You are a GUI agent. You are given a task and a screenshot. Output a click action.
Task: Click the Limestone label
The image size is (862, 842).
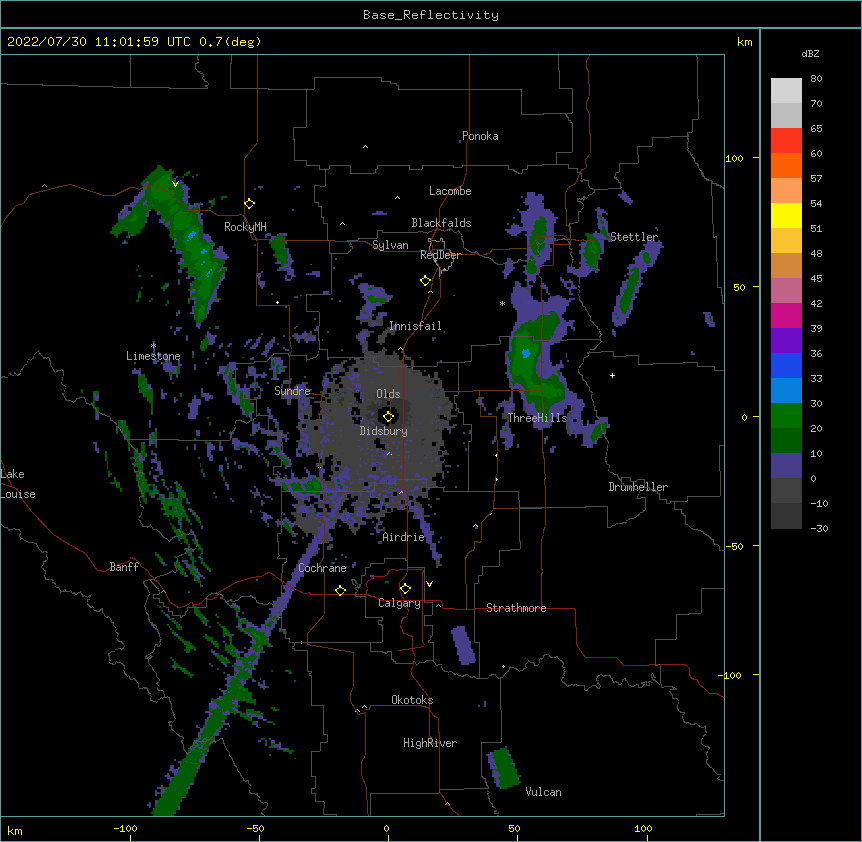click(x=153, y=356)
